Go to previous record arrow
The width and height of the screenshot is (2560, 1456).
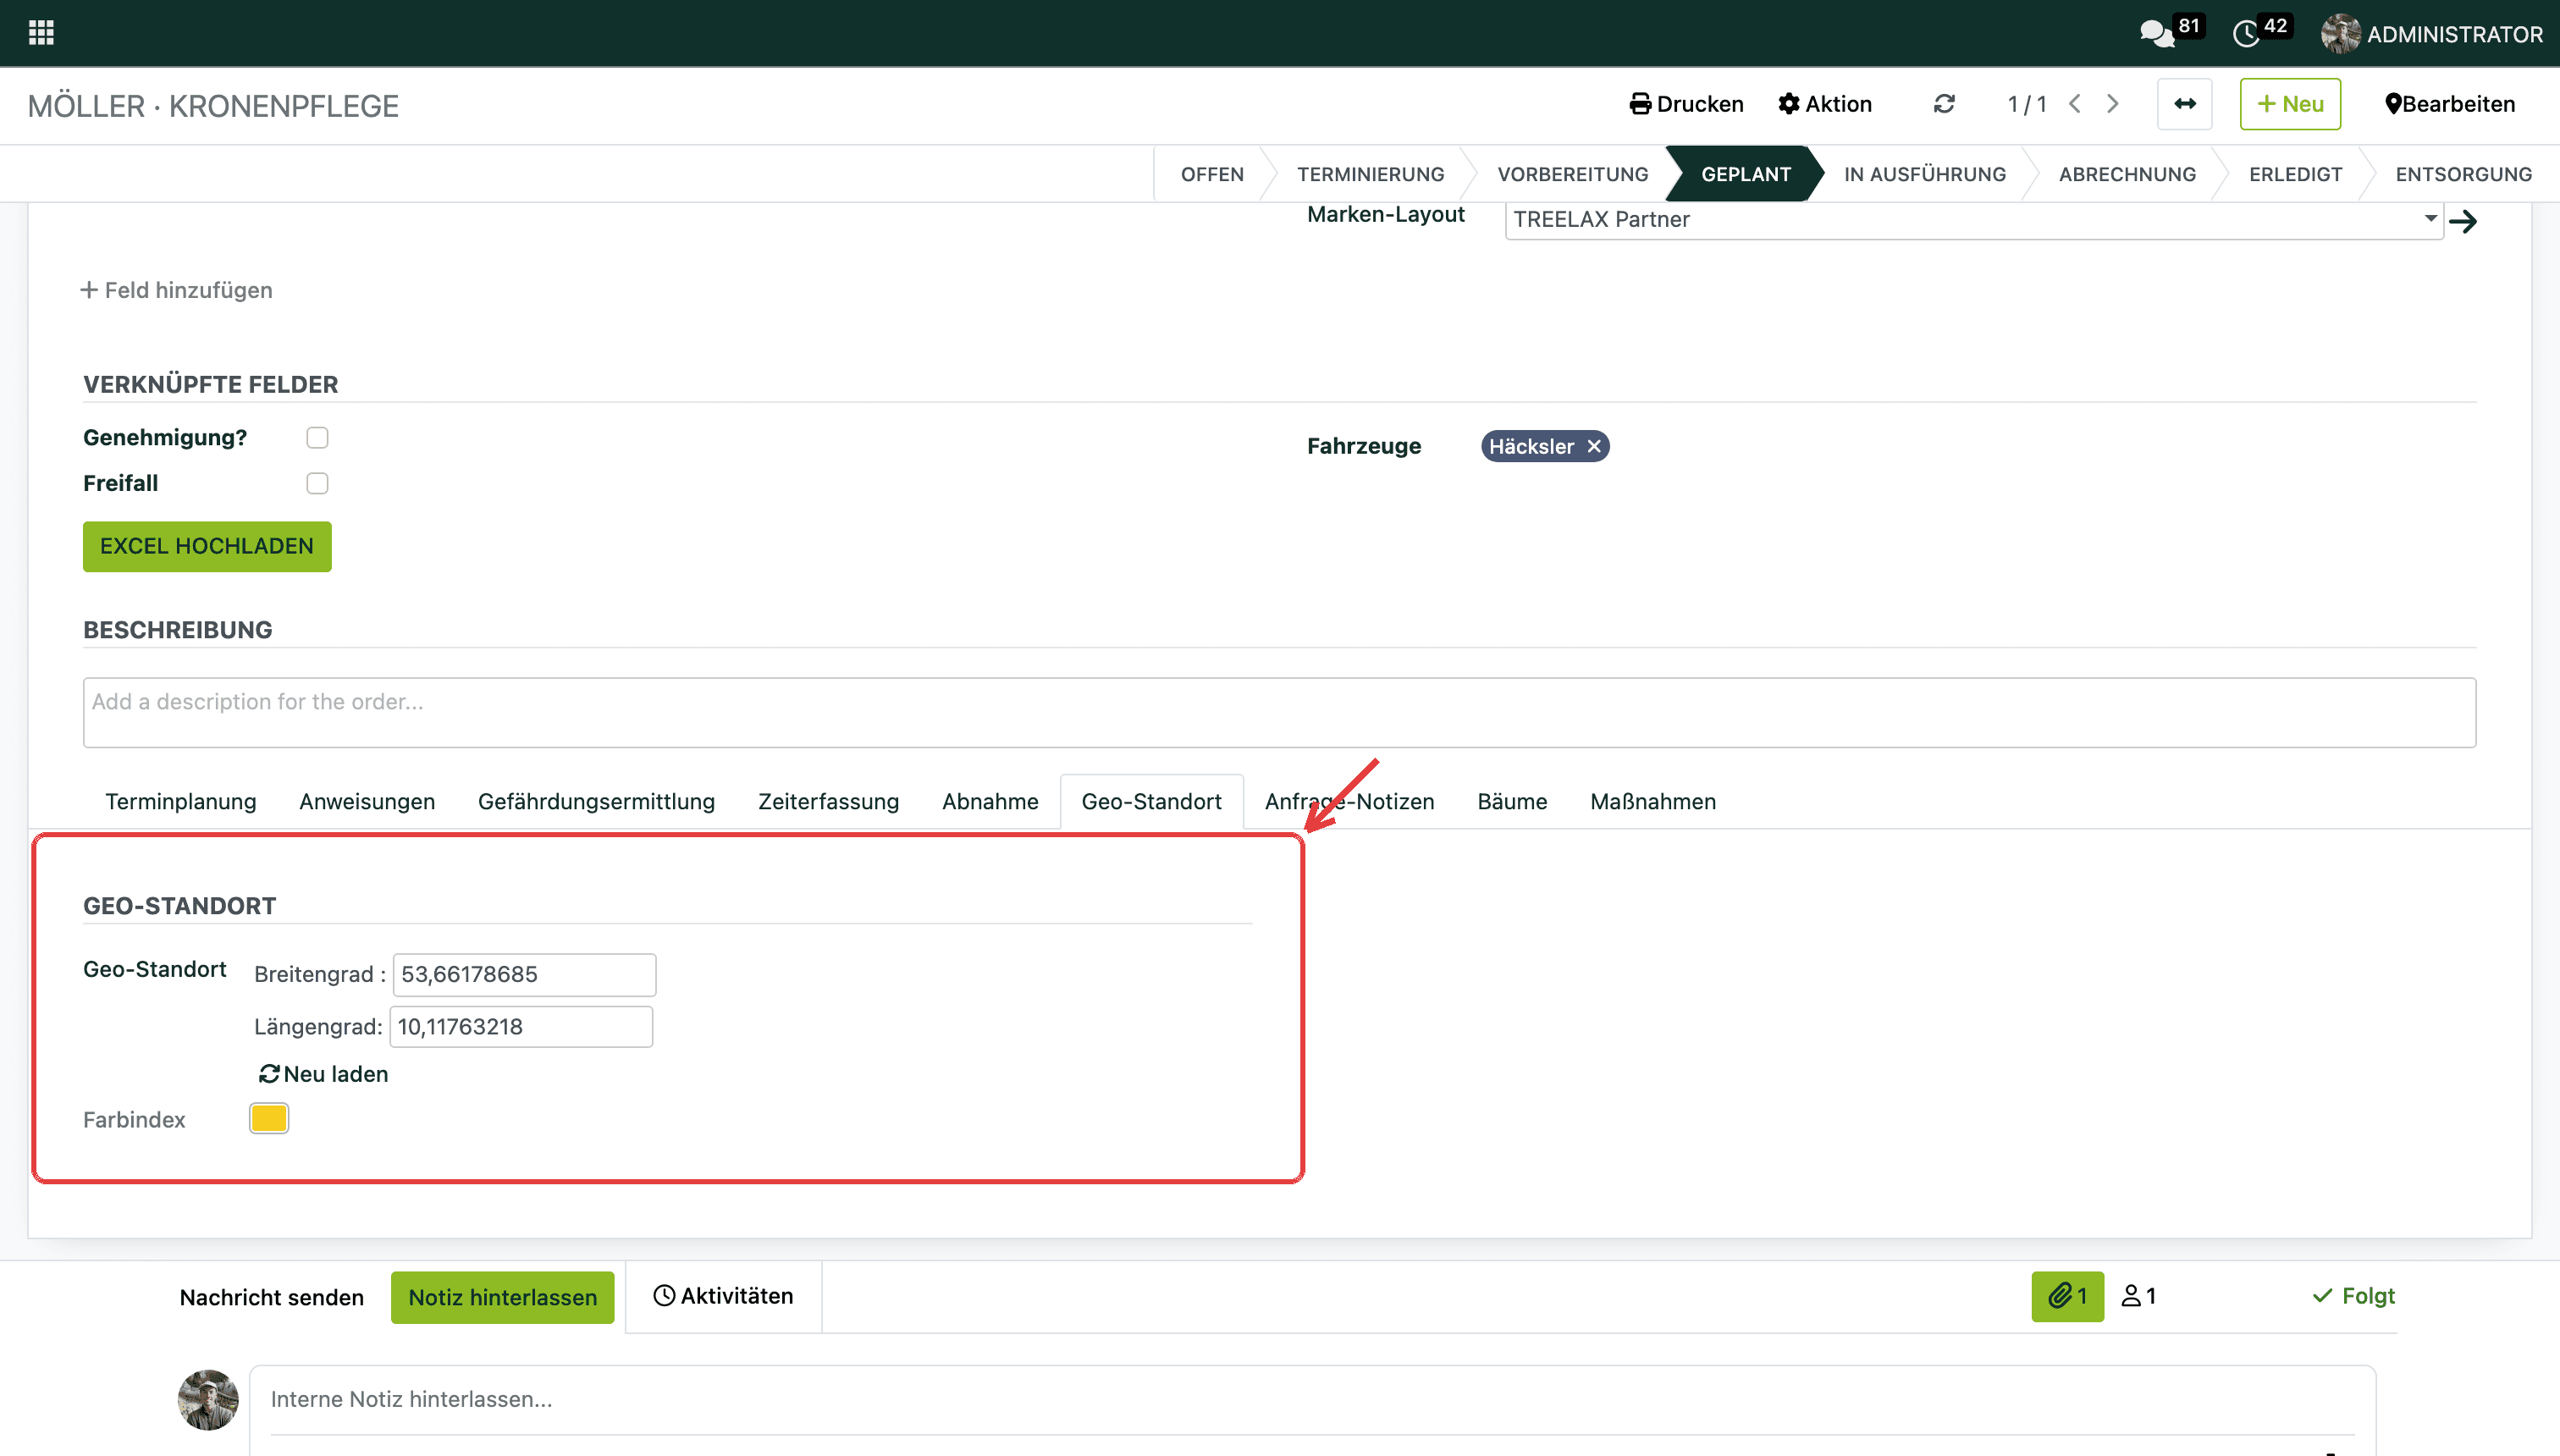coord(2075,104)
